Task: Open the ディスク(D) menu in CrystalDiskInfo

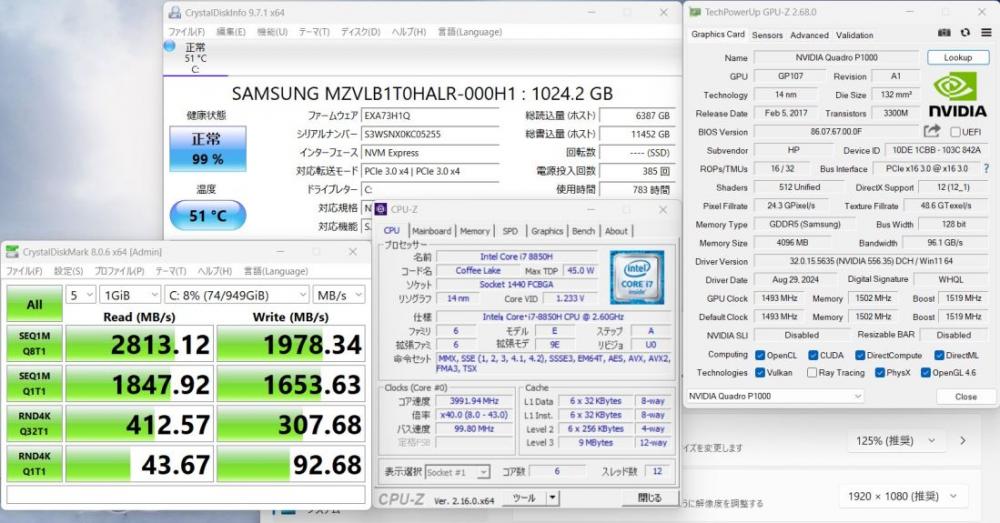Action: tap(360, 32)
